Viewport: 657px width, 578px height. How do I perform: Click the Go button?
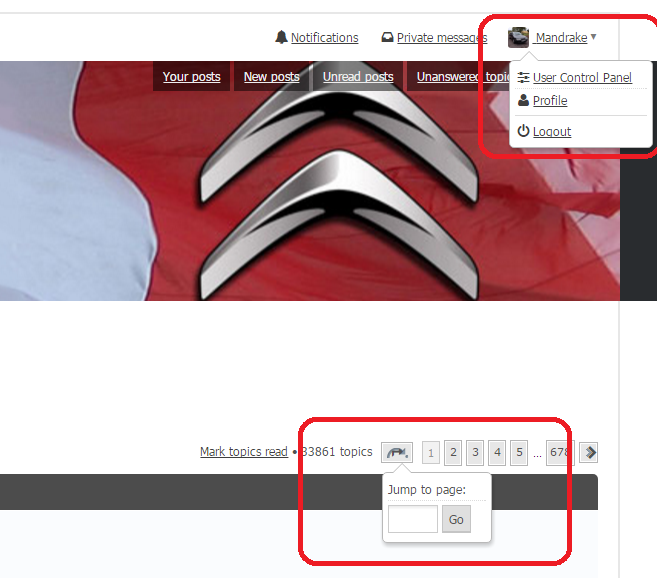(456, 519)
